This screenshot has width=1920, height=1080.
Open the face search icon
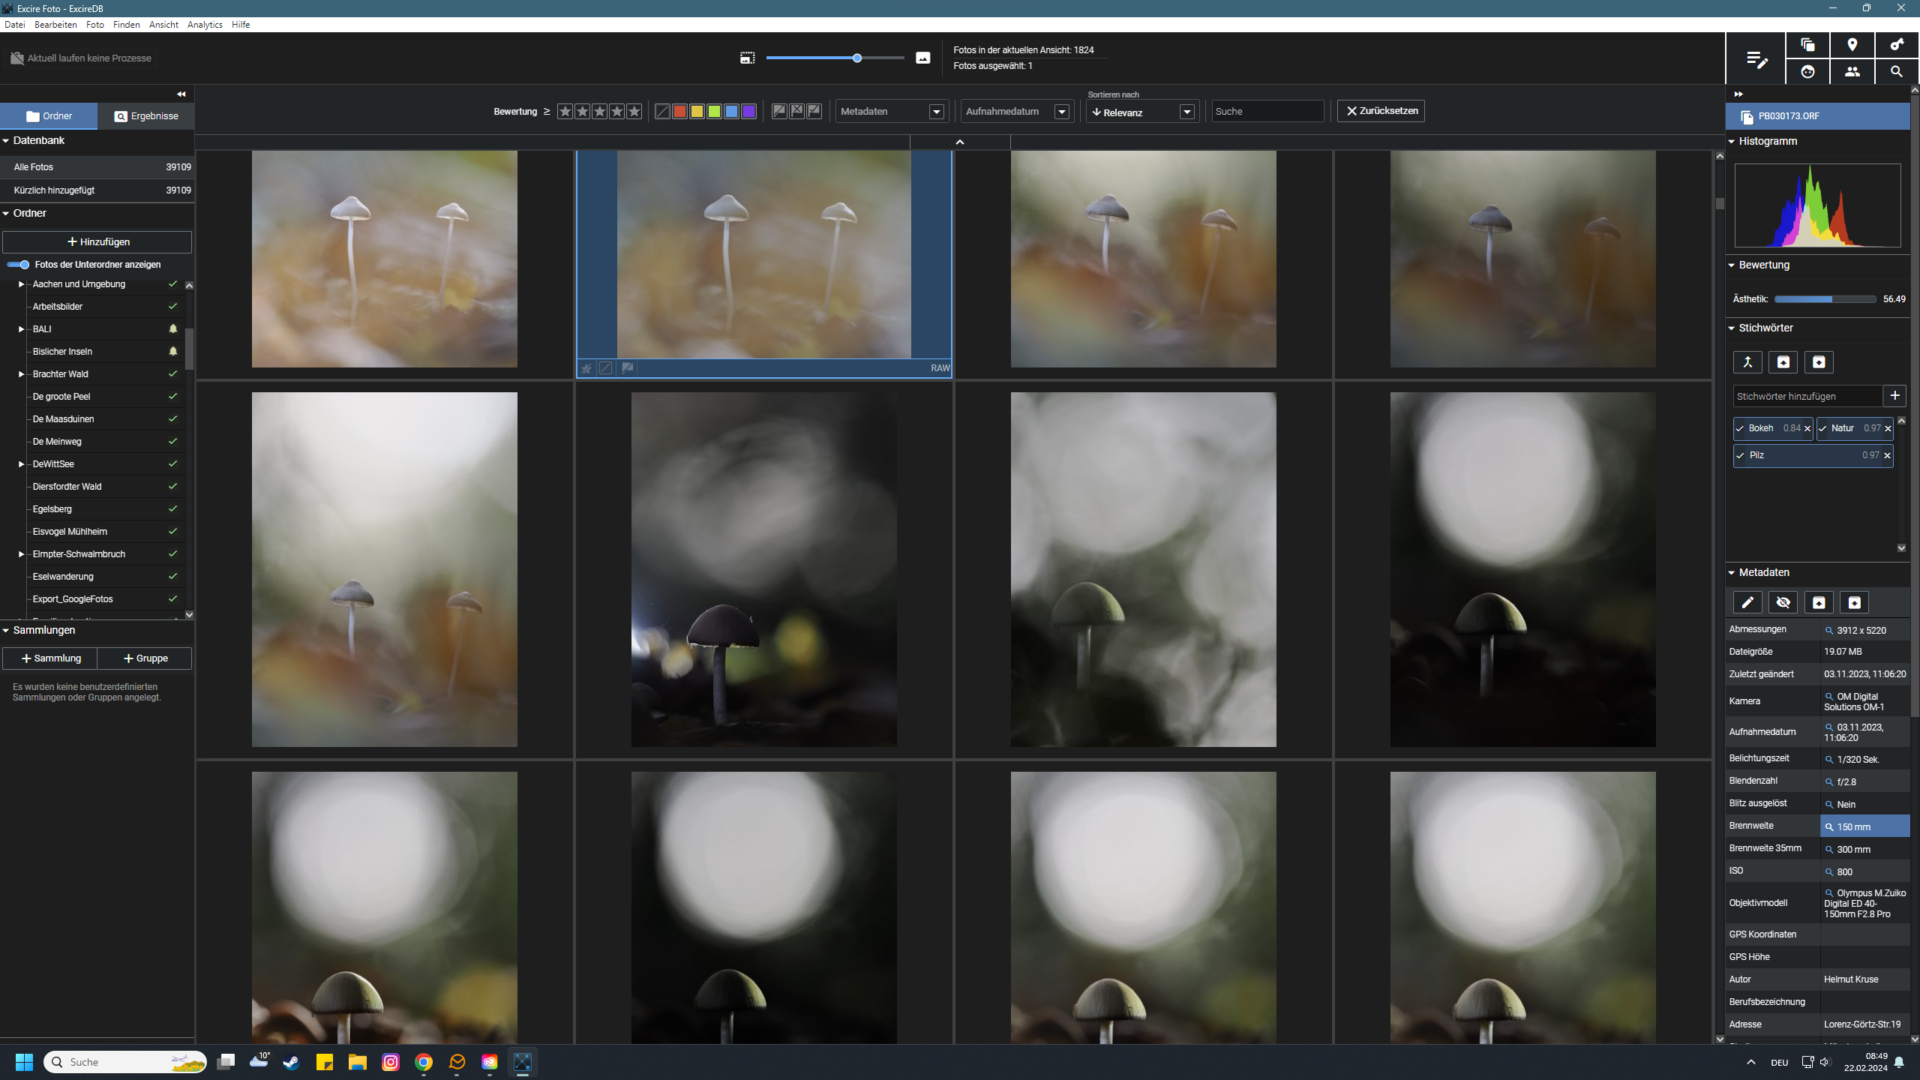pos(1807,71)
